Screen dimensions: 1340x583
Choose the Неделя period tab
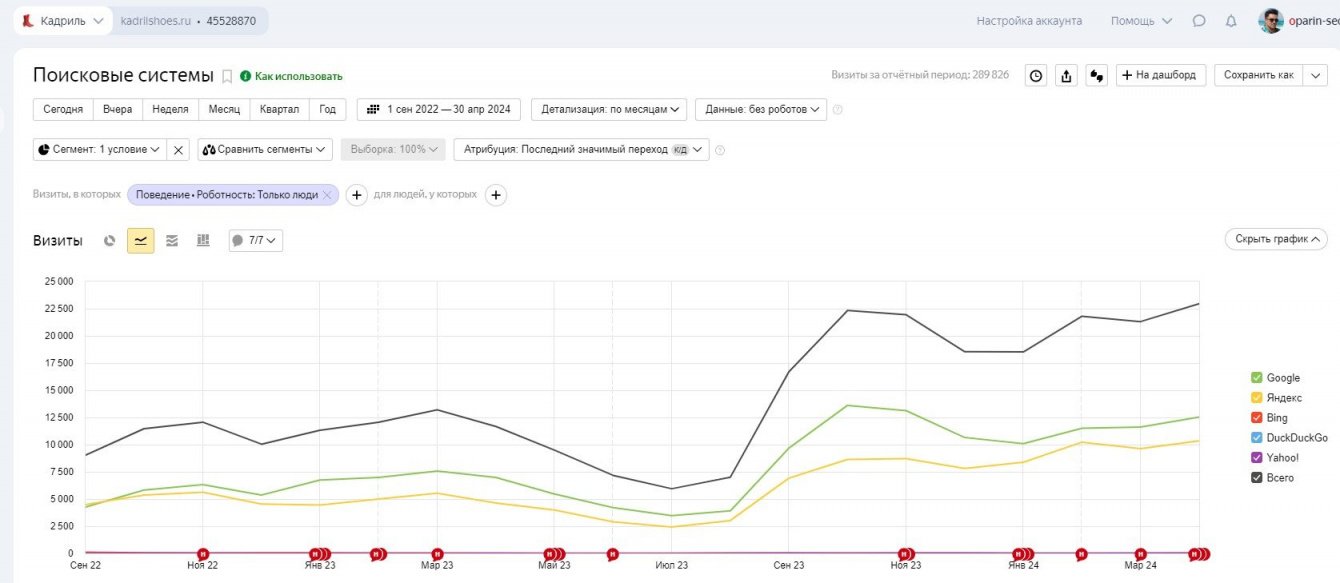click(x=170, y=109)
